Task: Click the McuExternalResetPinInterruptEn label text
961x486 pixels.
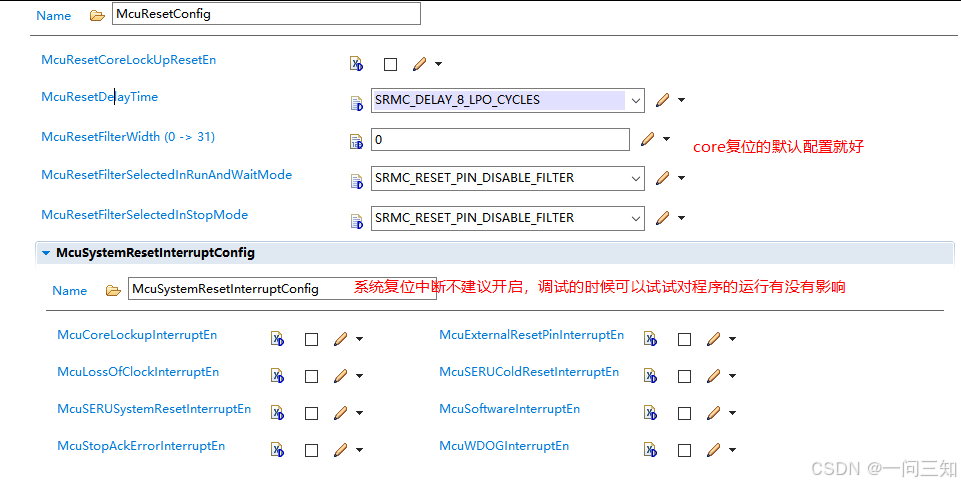Action: point(531,335)
